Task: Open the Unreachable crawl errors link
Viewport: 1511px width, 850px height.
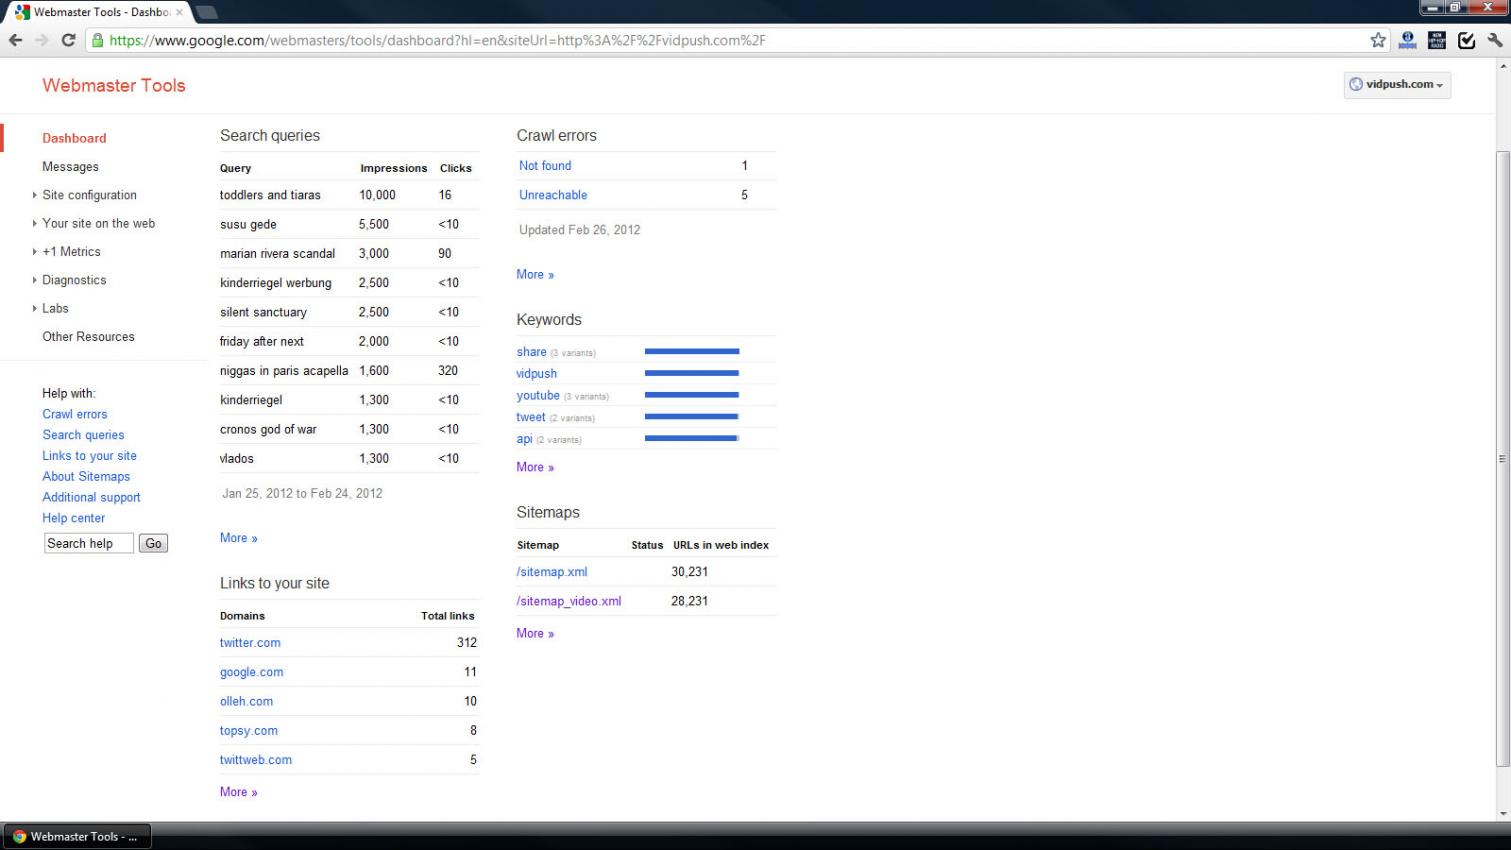Action: click(x=553, y=195)
